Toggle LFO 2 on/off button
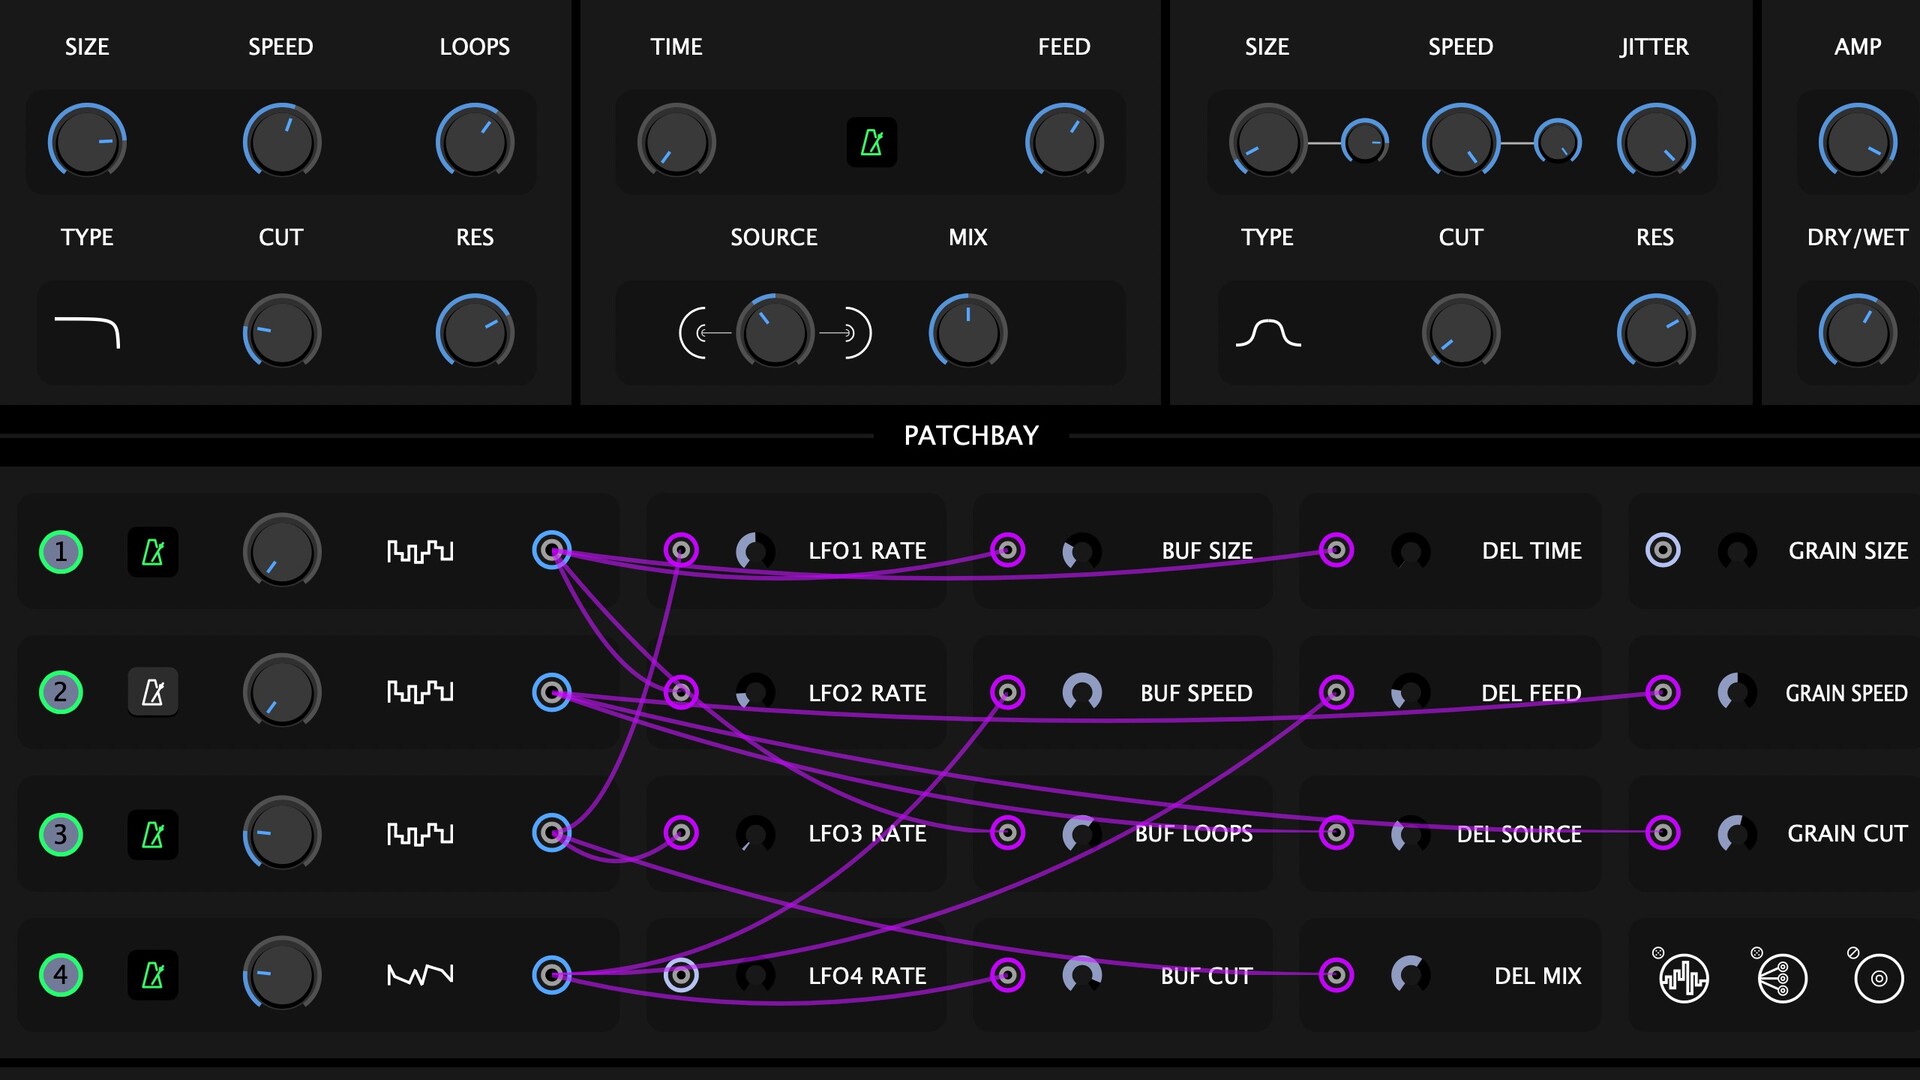Viewport: 1920px width, 1080px height. pyautogui.click(x=61, y=692)
